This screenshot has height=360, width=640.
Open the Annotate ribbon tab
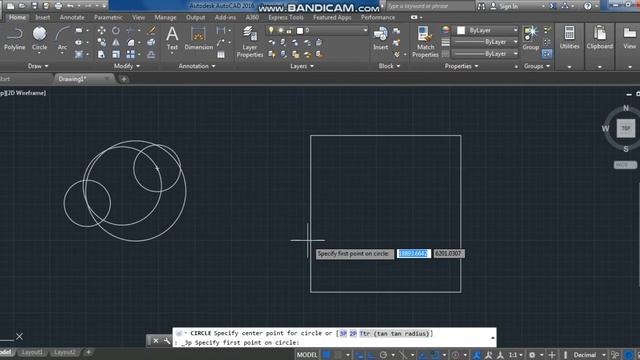tap(72, 17)
